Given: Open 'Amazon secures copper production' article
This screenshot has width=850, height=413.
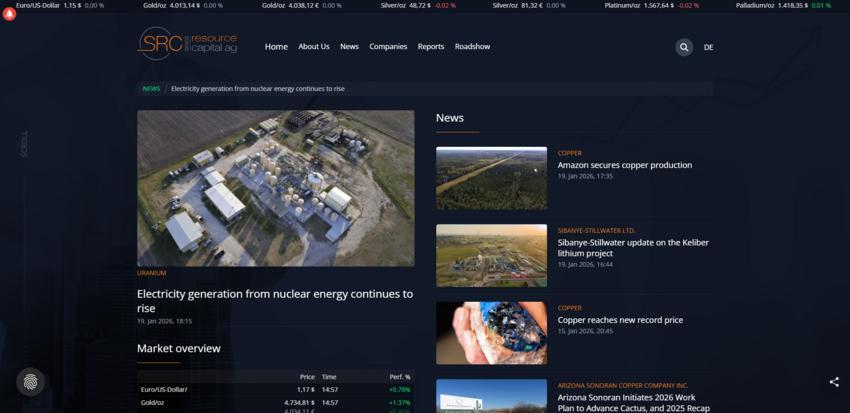Looking at the screenshot, I should (x=624, y=165).
